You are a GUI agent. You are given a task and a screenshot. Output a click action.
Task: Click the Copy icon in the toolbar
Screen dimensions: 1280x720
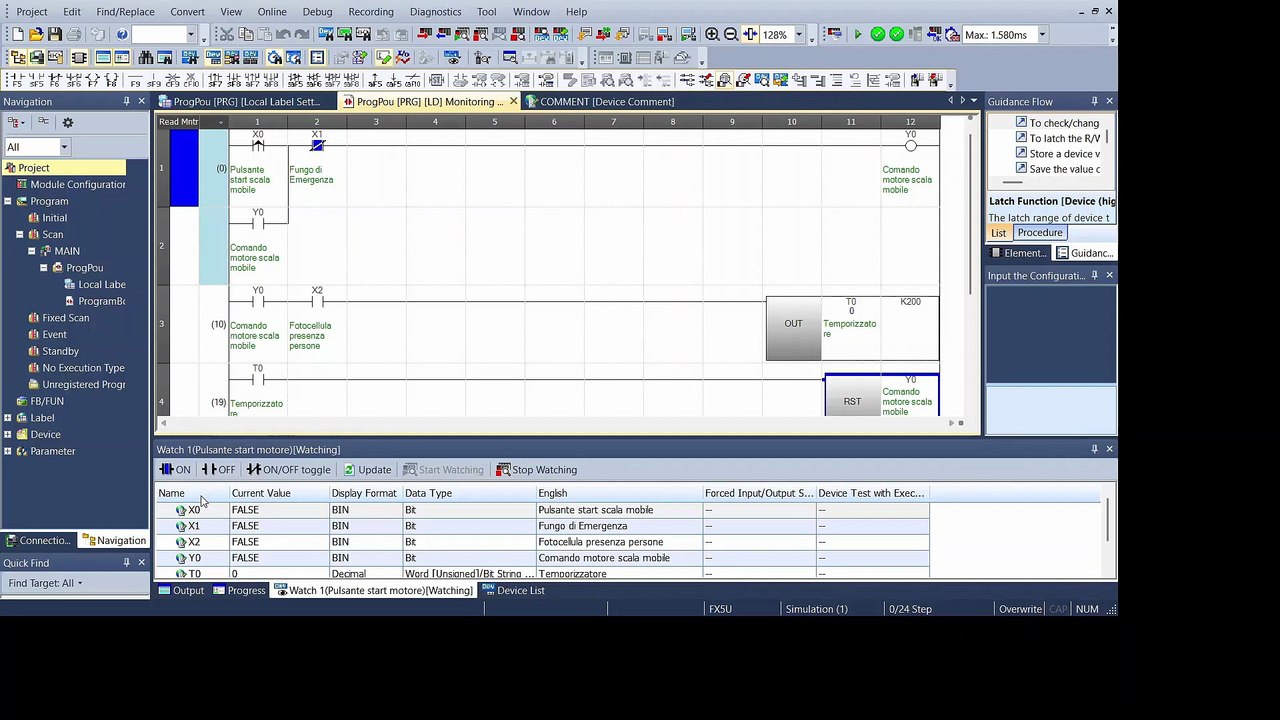click(245, 34)
